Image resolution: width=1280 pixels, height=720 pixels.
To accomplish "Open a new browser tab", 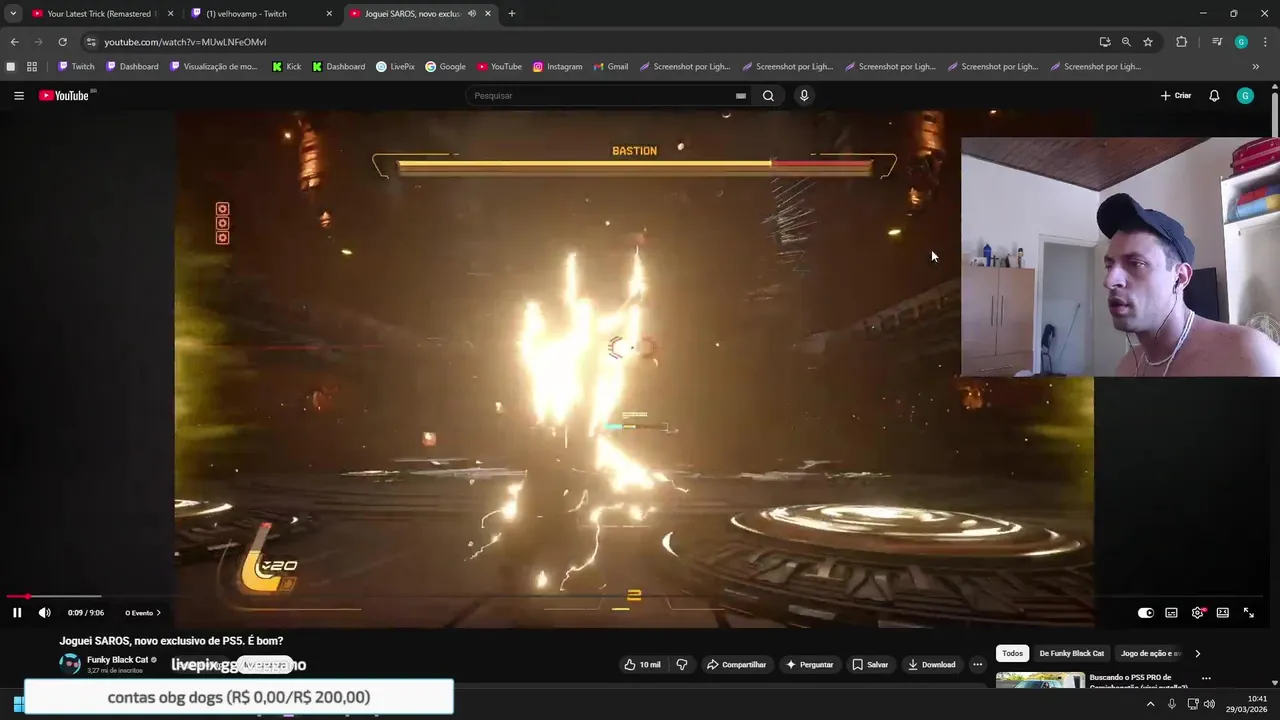I will (x=512, y=14).
